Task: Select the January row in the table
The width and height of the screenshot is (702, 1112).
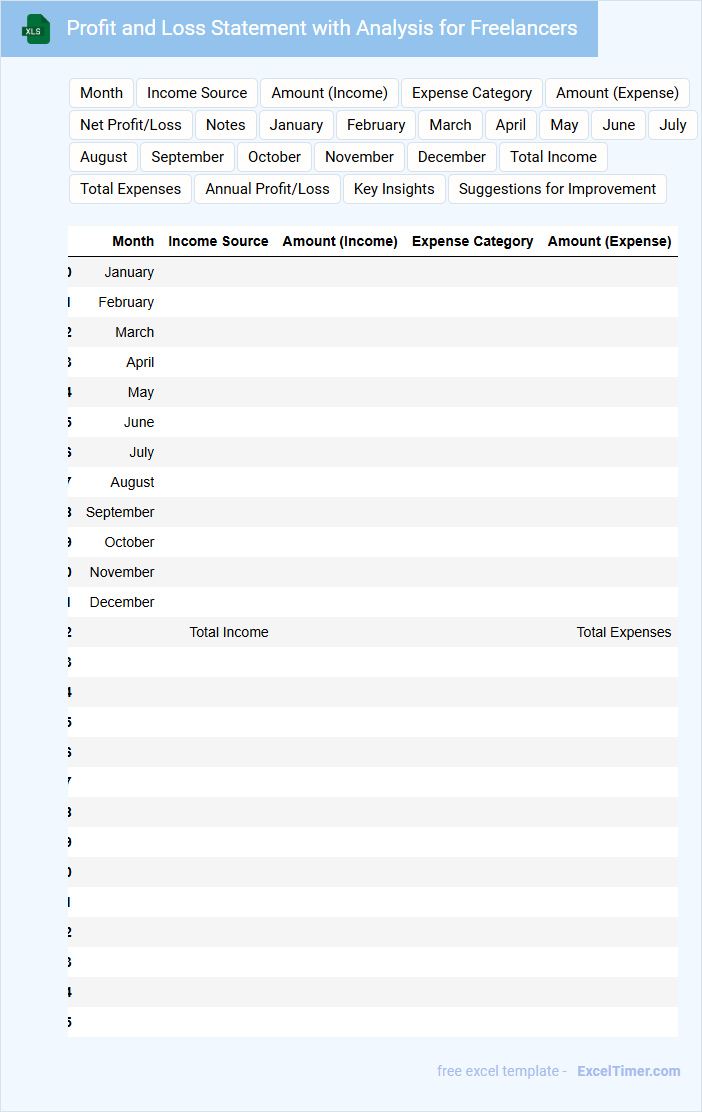Action: [x=373, y=272]
